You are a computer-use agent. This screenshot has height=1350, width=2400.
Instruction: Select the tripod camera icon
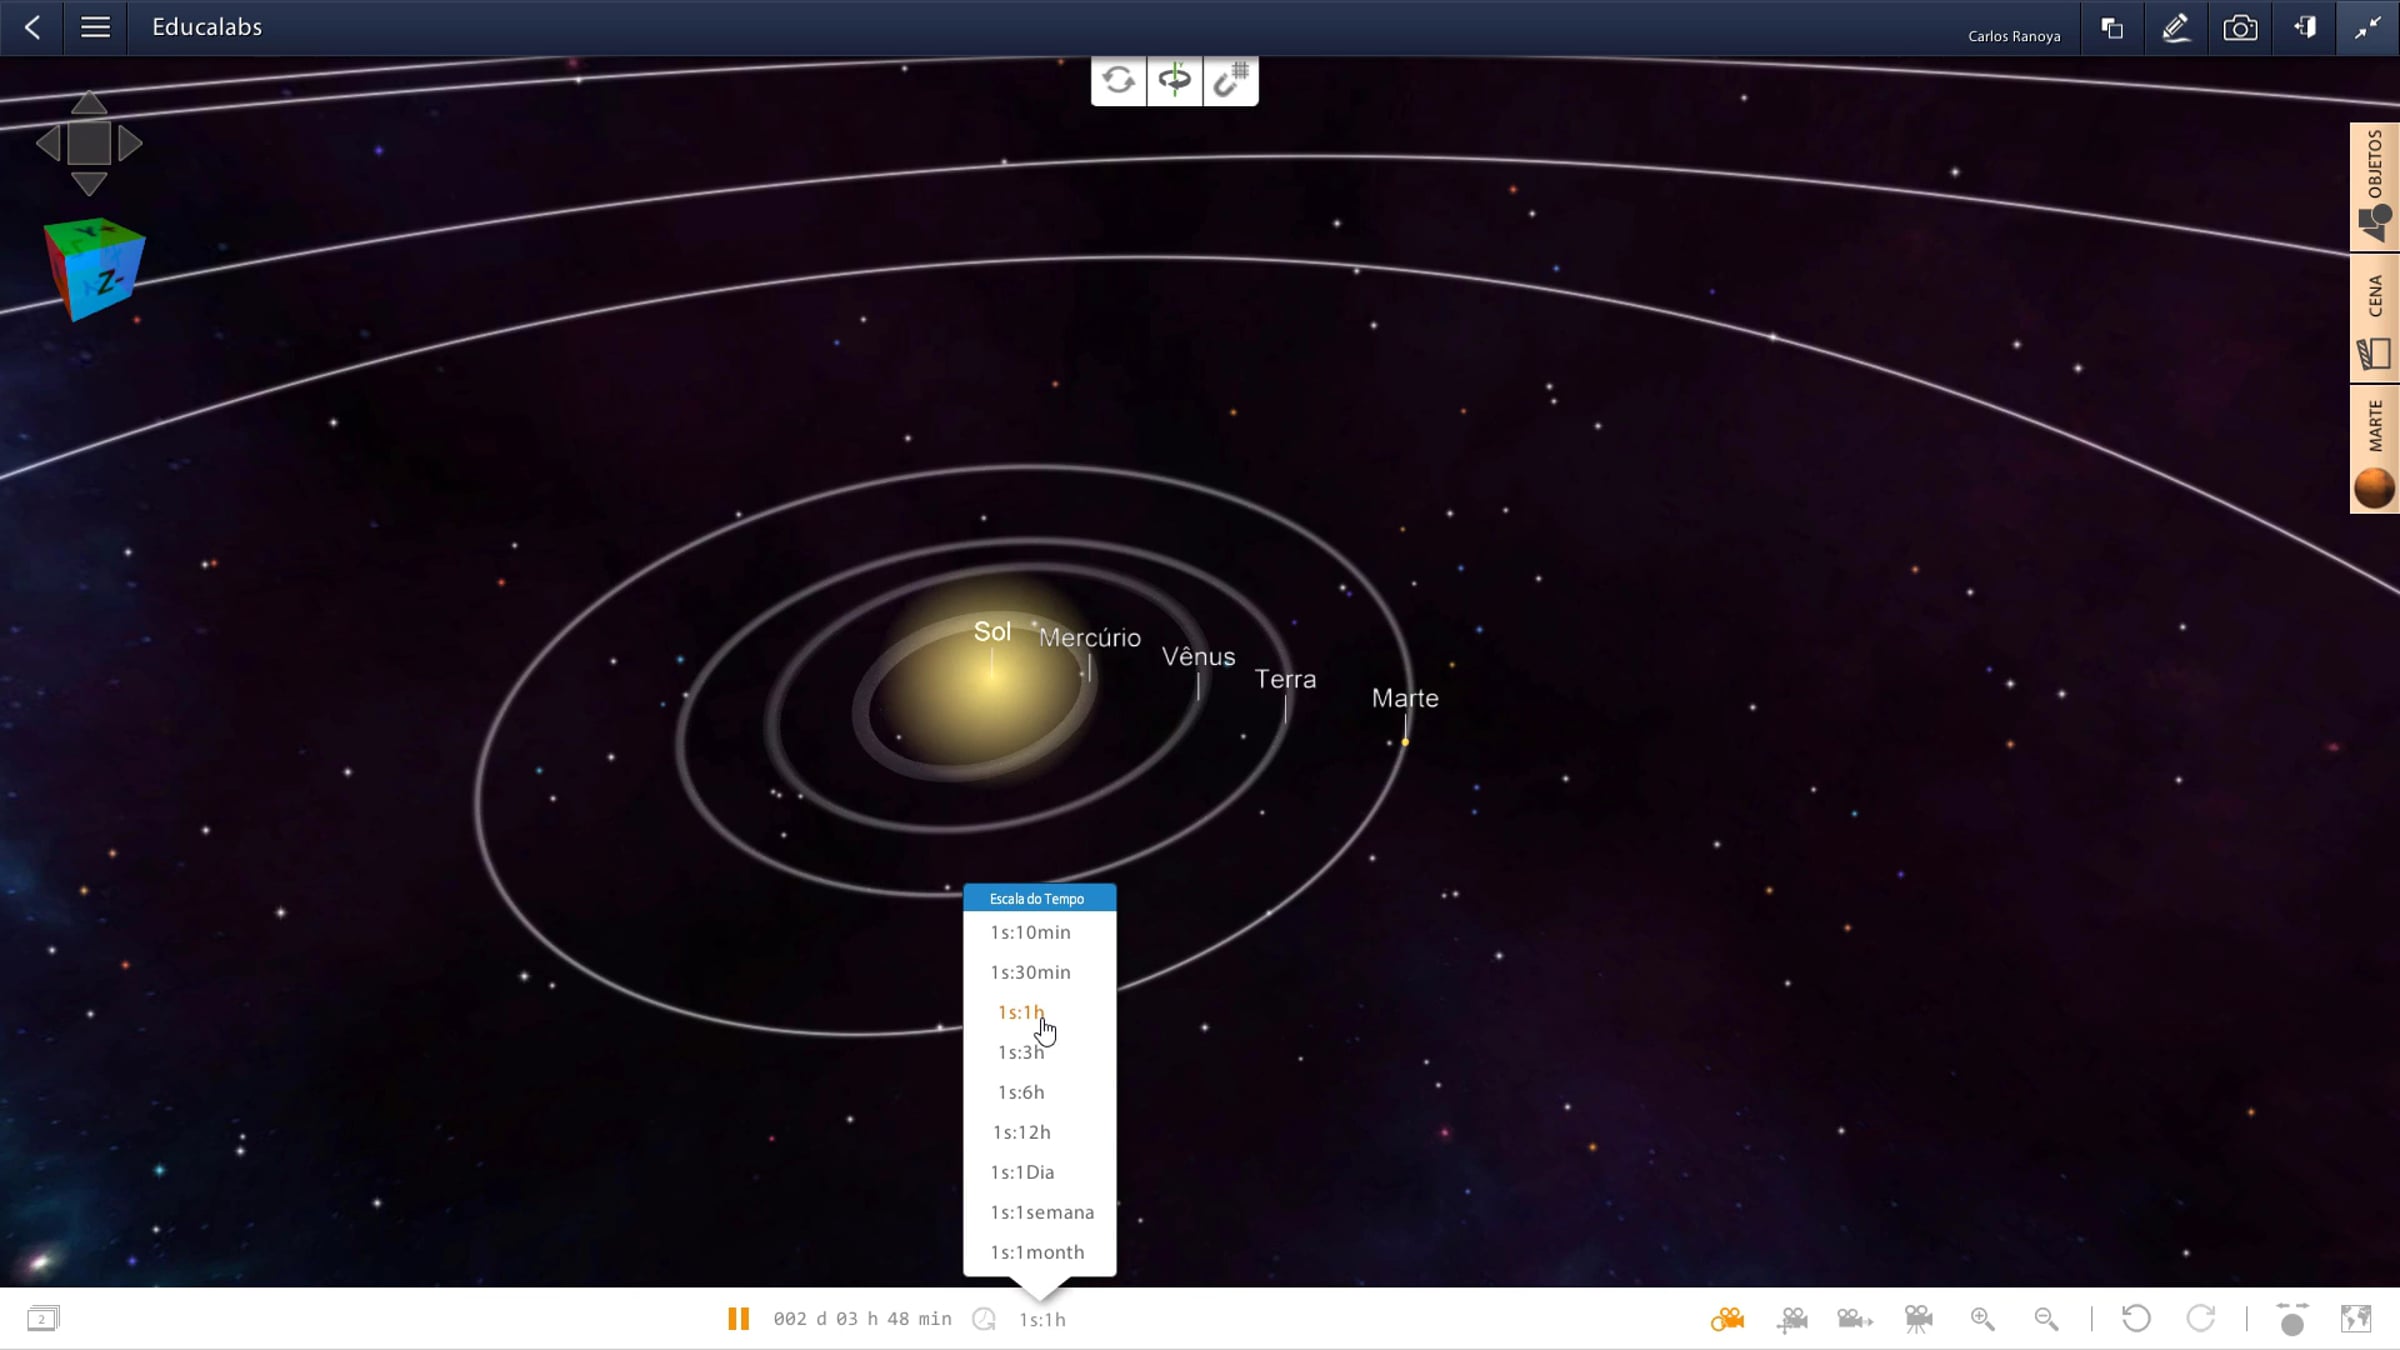[1918, 1319]
